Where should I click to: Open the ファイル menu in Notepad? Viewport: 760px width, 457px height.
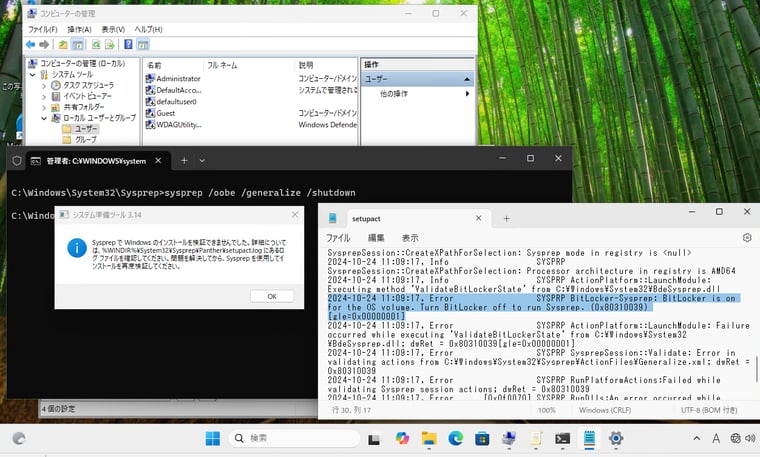point(338,237)
